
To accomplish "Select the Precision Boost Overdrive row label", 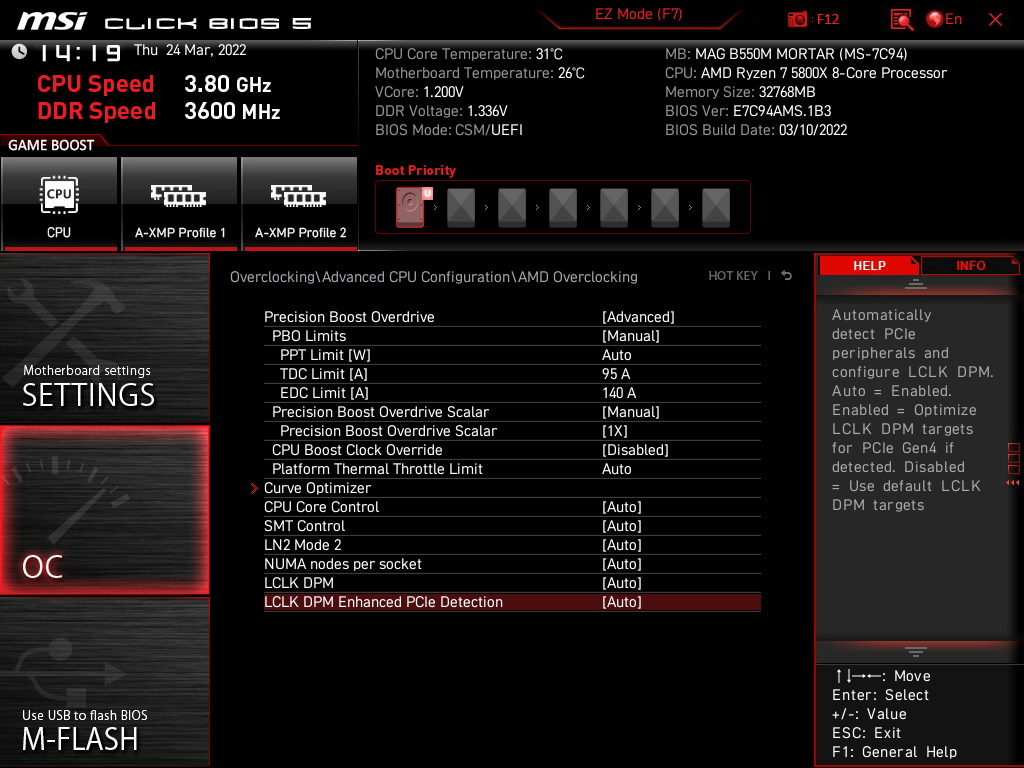I will [349, 317].
